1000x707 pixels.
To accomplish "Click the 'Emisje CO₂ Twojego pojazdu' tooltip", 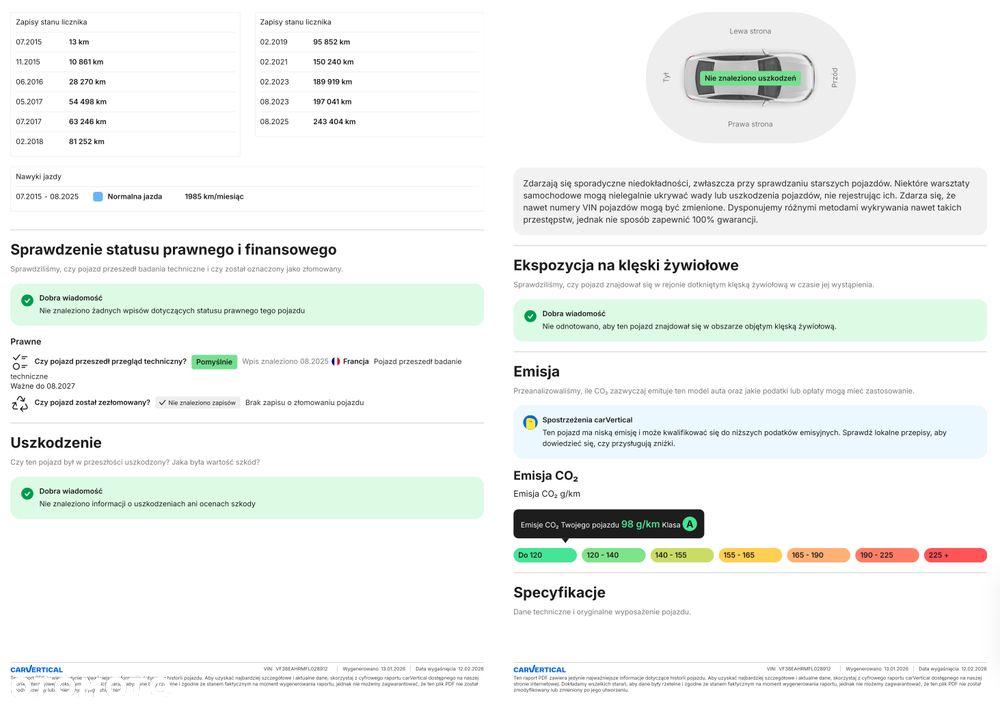I will click(608, 524).
